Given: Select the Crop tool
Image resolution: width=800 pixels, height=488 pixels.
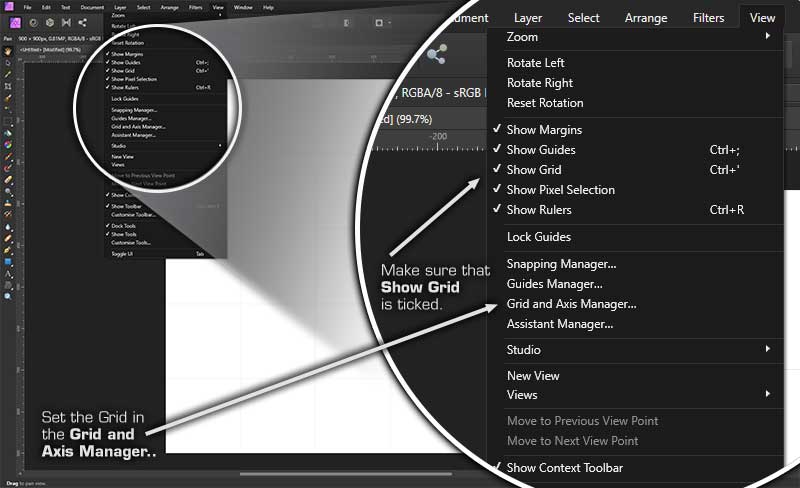Looking at the screenshot, I should tap(8, 86).
